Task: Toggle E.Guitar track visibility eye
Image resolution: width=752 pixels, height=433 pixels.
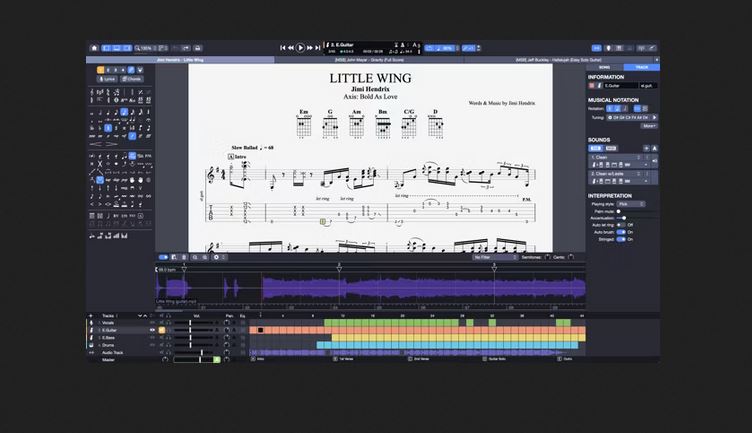Action: pos(152,330)
